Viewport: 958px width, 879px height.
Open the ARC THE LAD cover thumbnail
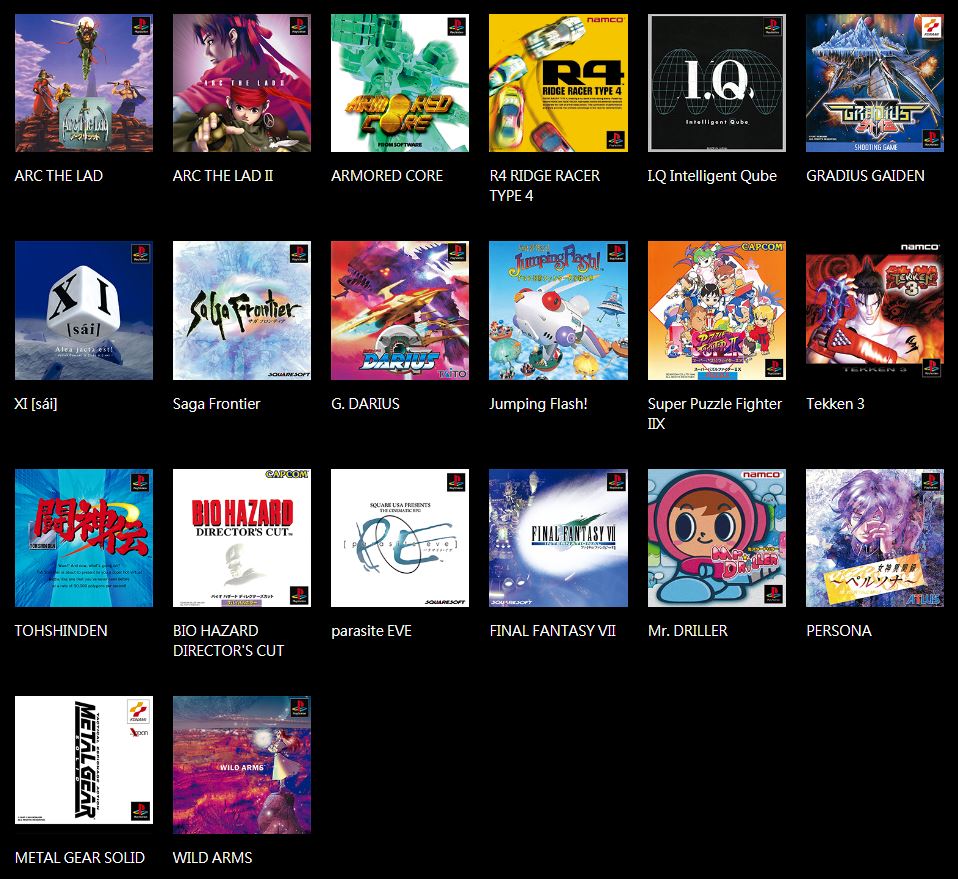[83, 82]
